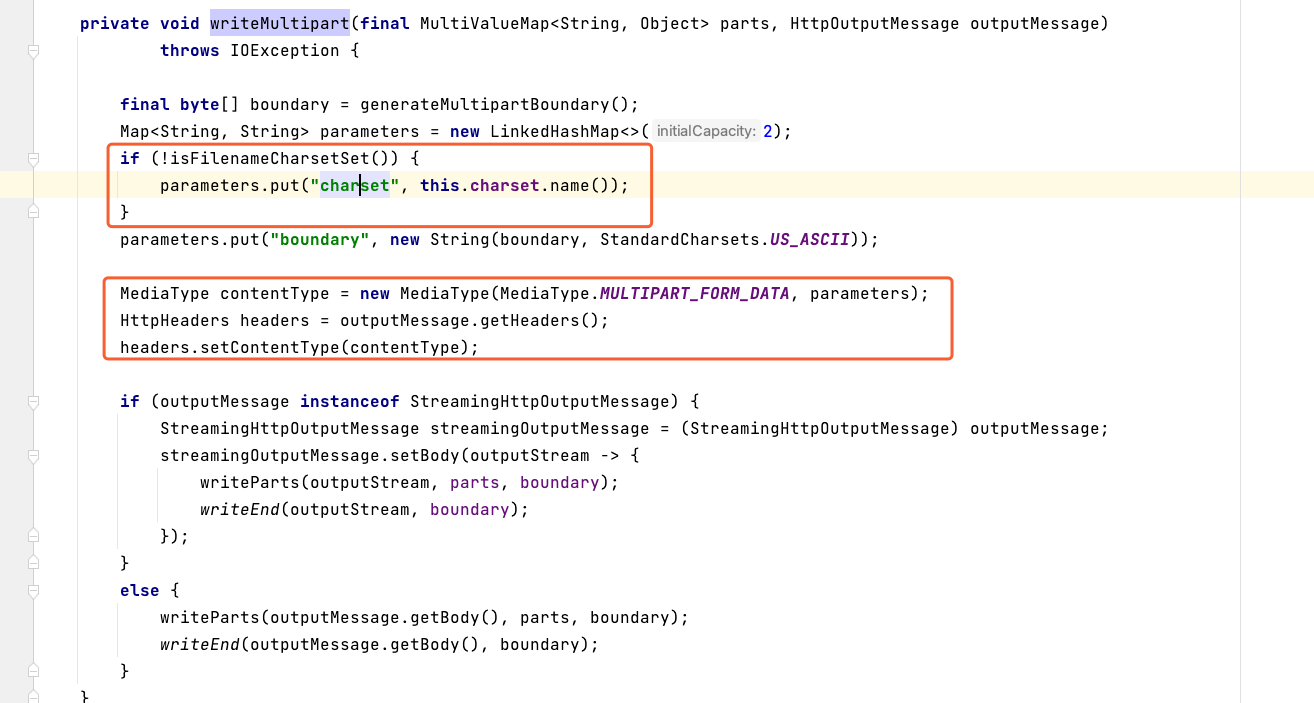
Task: Click the HttpHeaders type name
Action: 175,320
